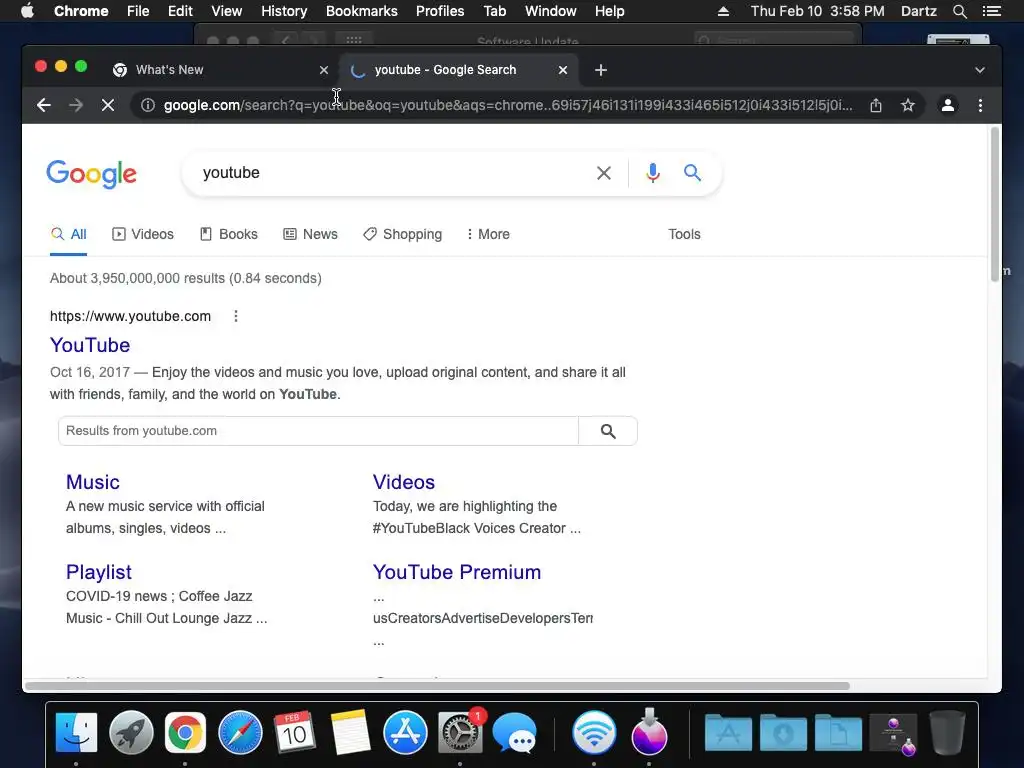Click the forward navigation arrow
Screen dimensions: 1024x768
pos(76,105)
